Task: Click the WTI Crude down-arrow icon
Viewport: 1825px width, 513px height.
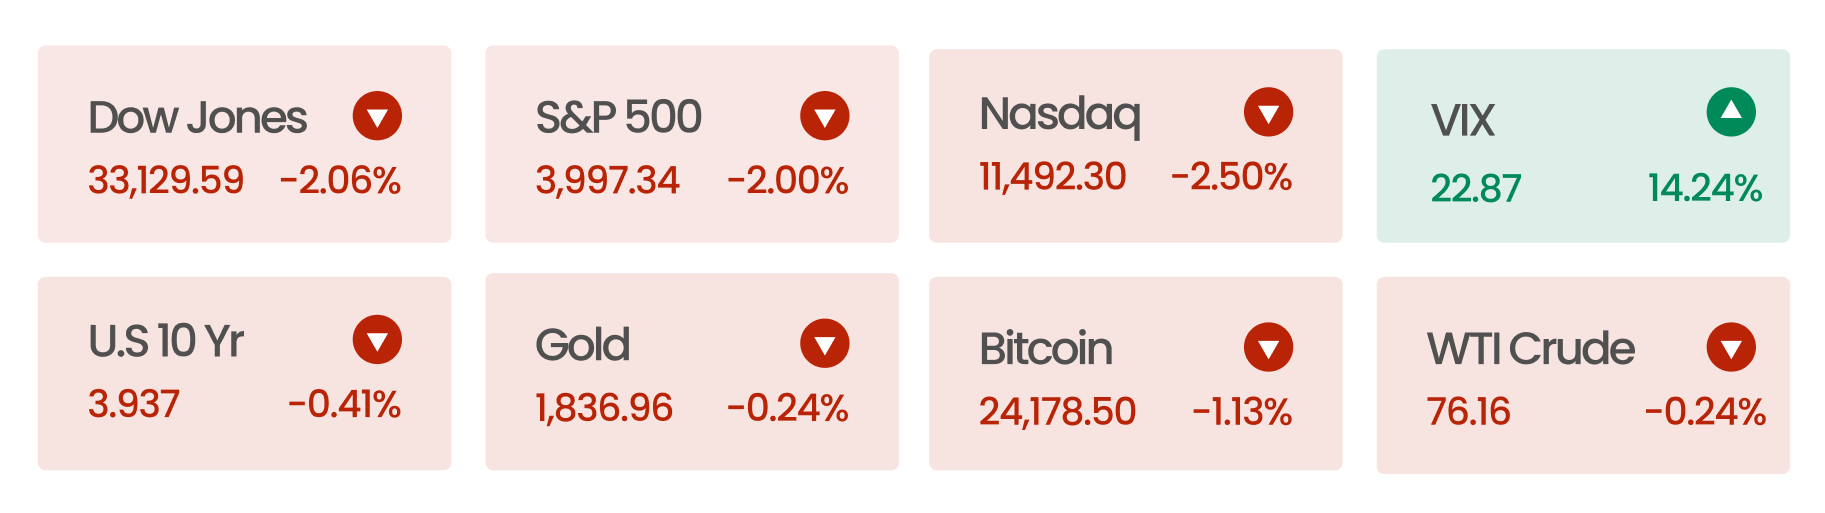Action: pyautogui.click(x=1731, y=348)
